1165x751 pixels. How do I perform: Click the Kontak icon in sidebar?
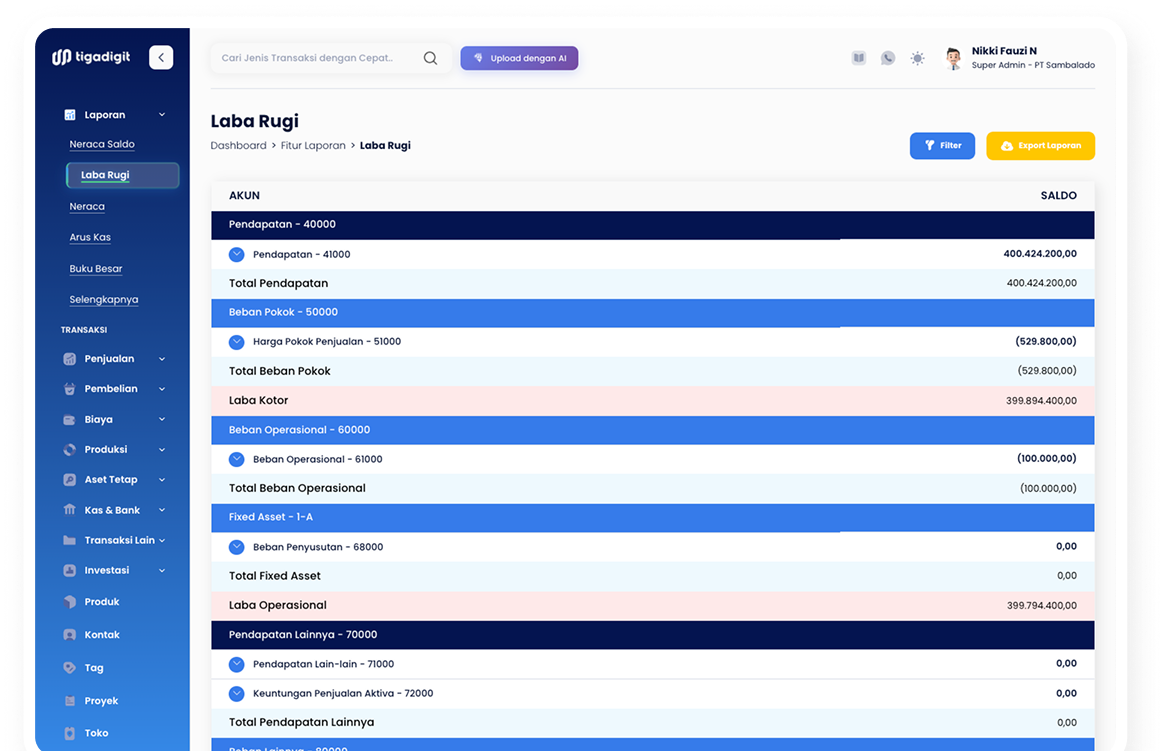(70, 635)
